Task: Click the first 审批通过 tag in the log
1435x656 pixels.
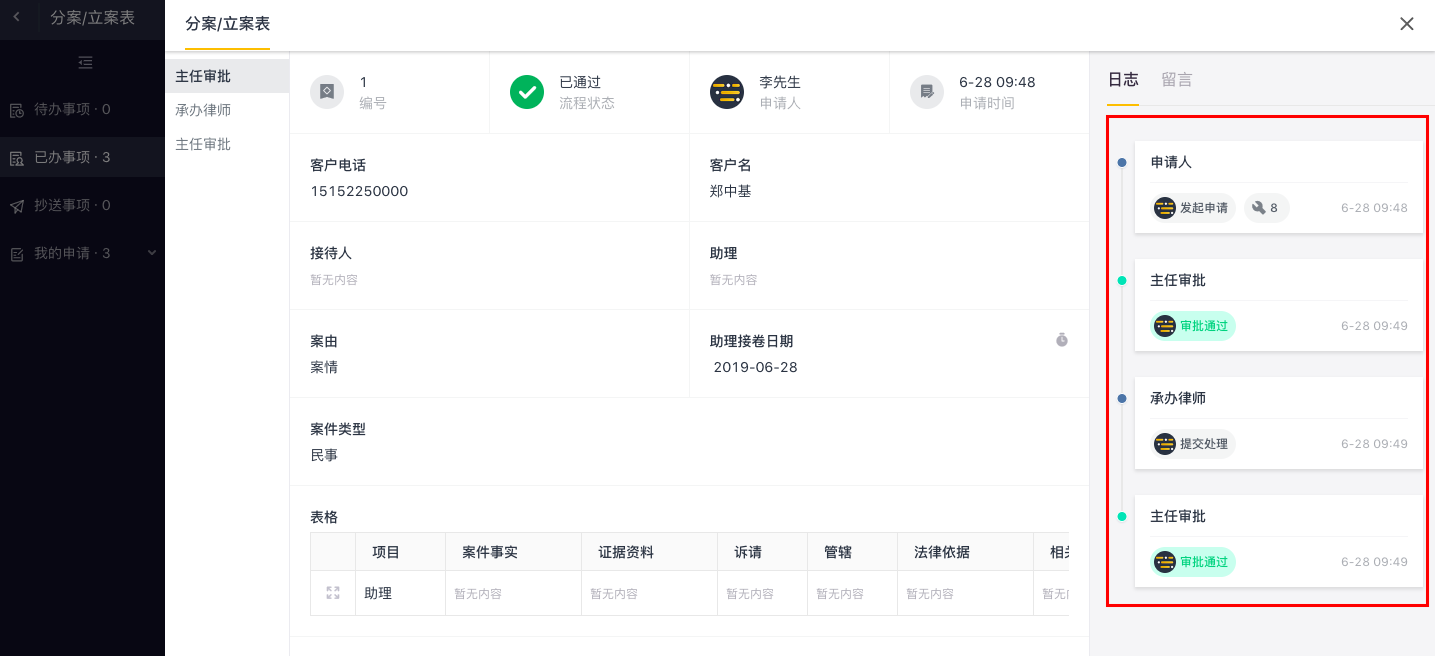Action: point(1194,326)
